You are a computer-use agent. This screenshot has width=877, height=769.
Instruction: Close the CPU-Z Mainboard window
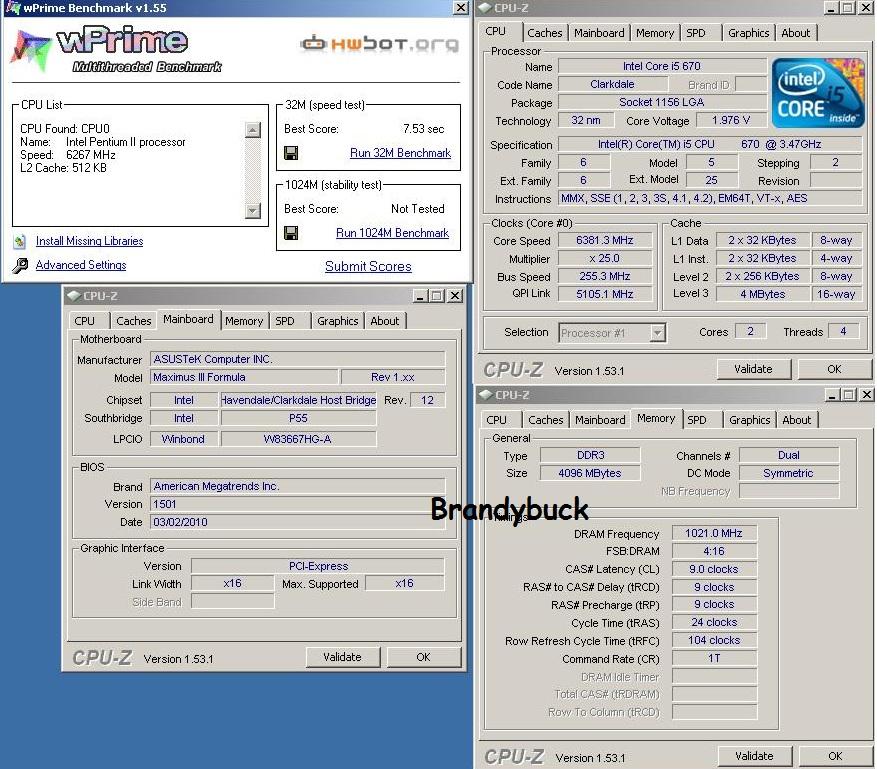pyautogui.click(x=456, y=296)
